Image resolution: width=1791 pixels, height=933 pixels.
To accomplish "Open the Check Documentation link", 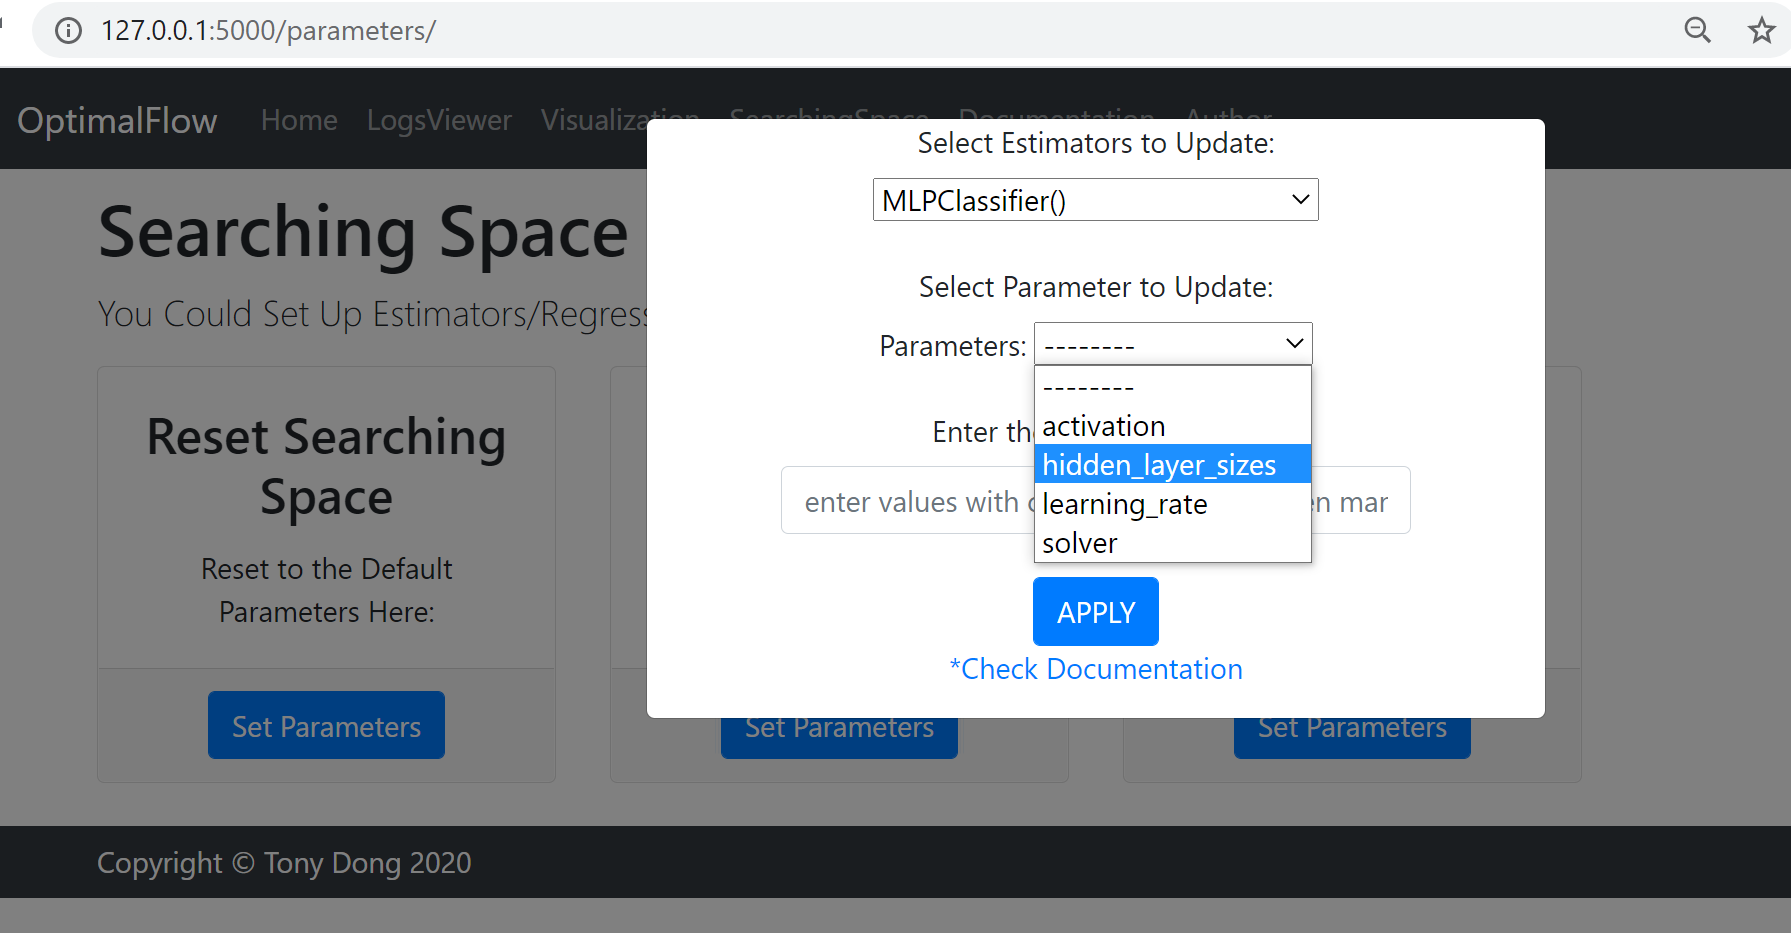I will click(1096, 669).
